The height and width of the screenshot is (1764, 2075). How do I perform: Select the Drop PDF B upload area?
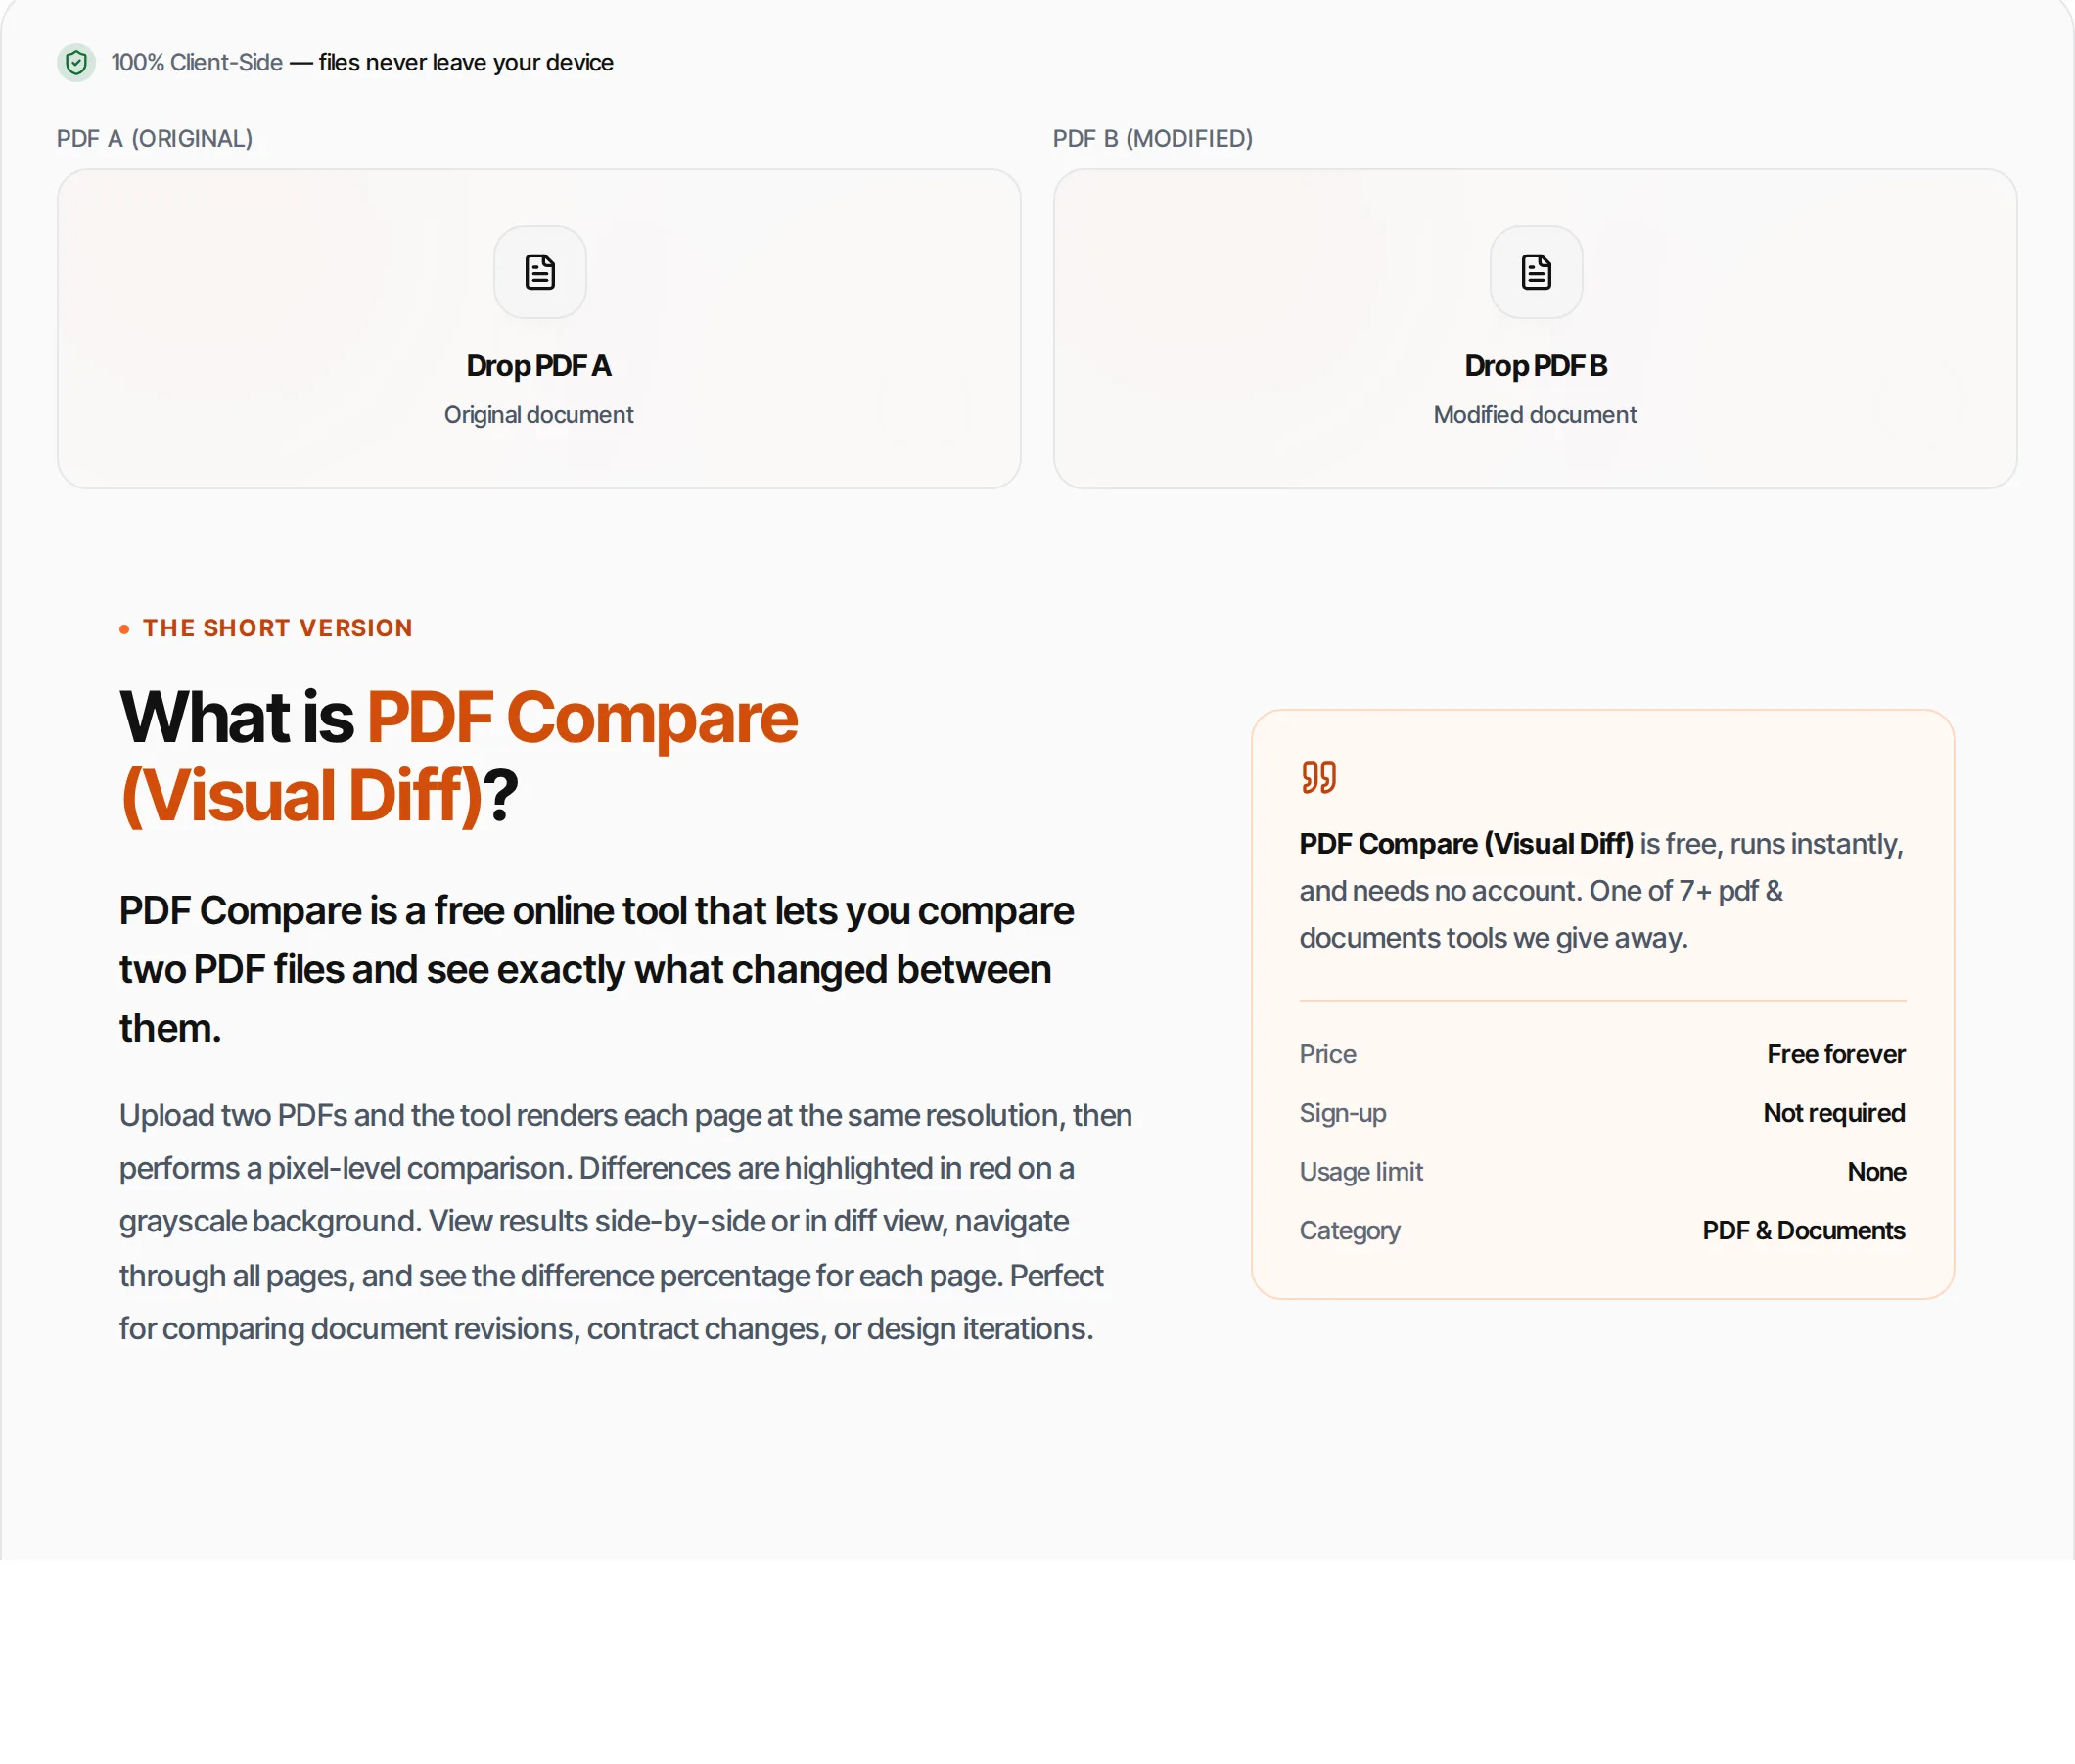point(1535,329)
